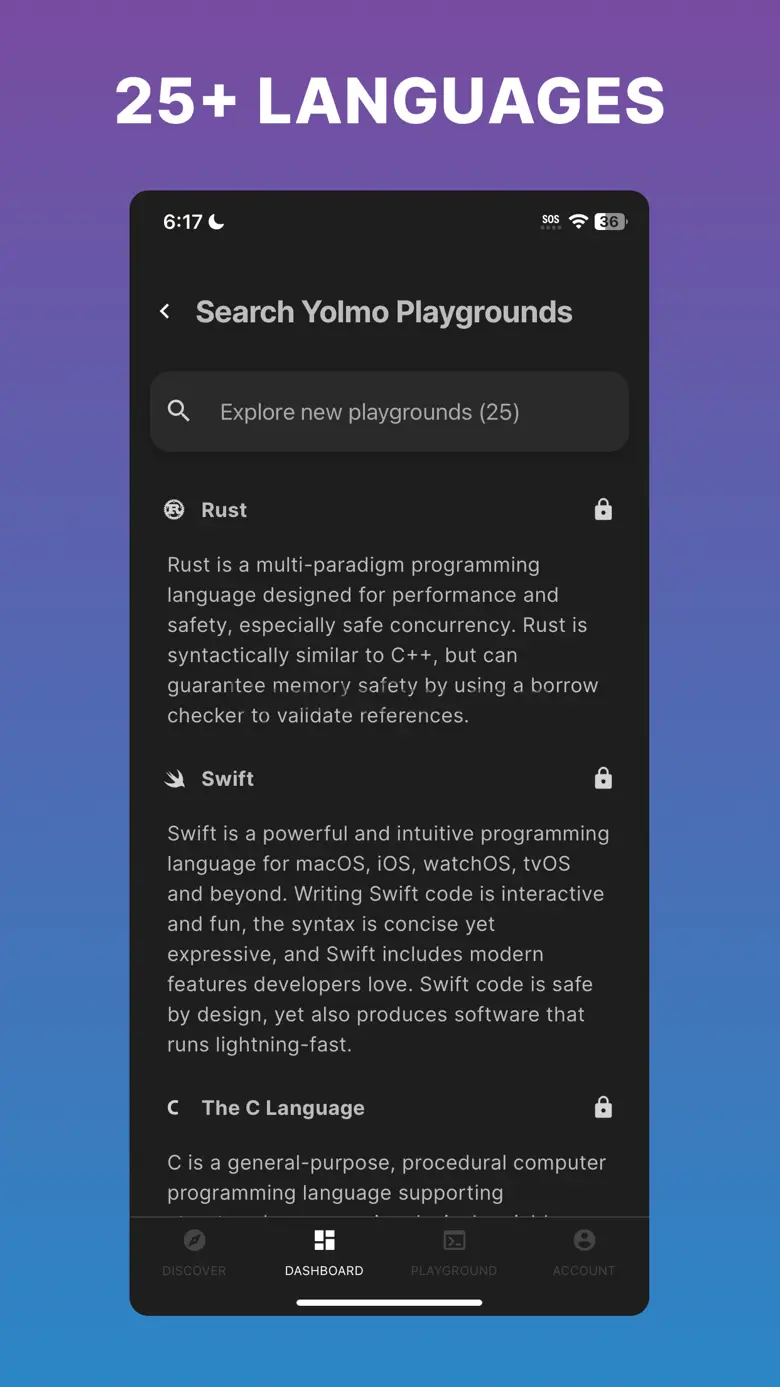The width and height of the screenshot is (780, 1387).
Task: Open the Rust playground entry
Action: pyautogui.click(x=224, y=510)
